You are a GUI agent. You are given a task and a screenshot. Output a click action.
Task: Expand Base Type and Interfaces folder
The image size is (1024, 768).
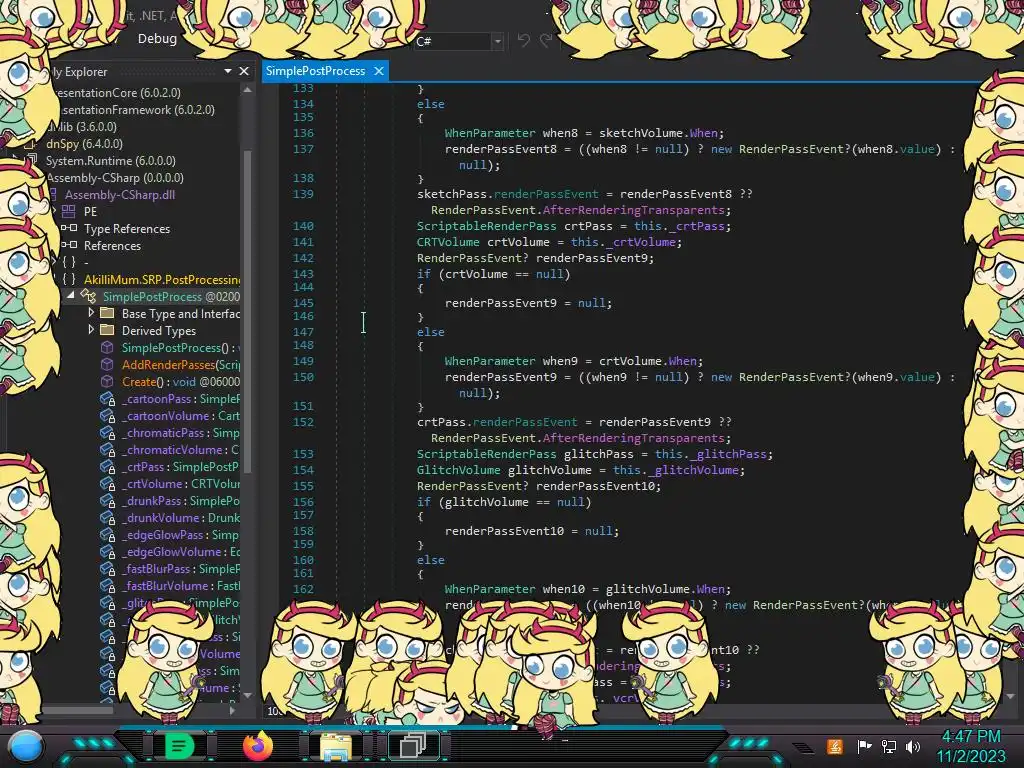pos(91,313)
